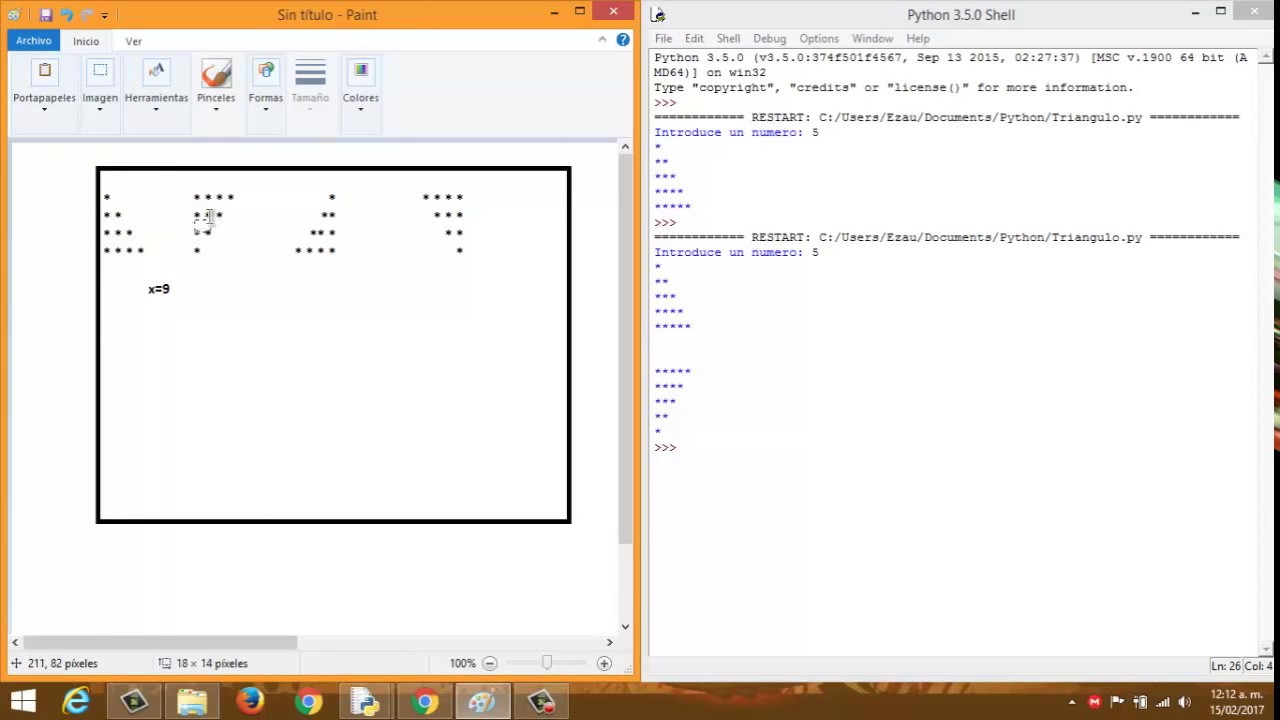Click the first 'Introduce un numero: 5' line
The image size is (1280, 720).
pyautogui.click(x=736, y=132)
